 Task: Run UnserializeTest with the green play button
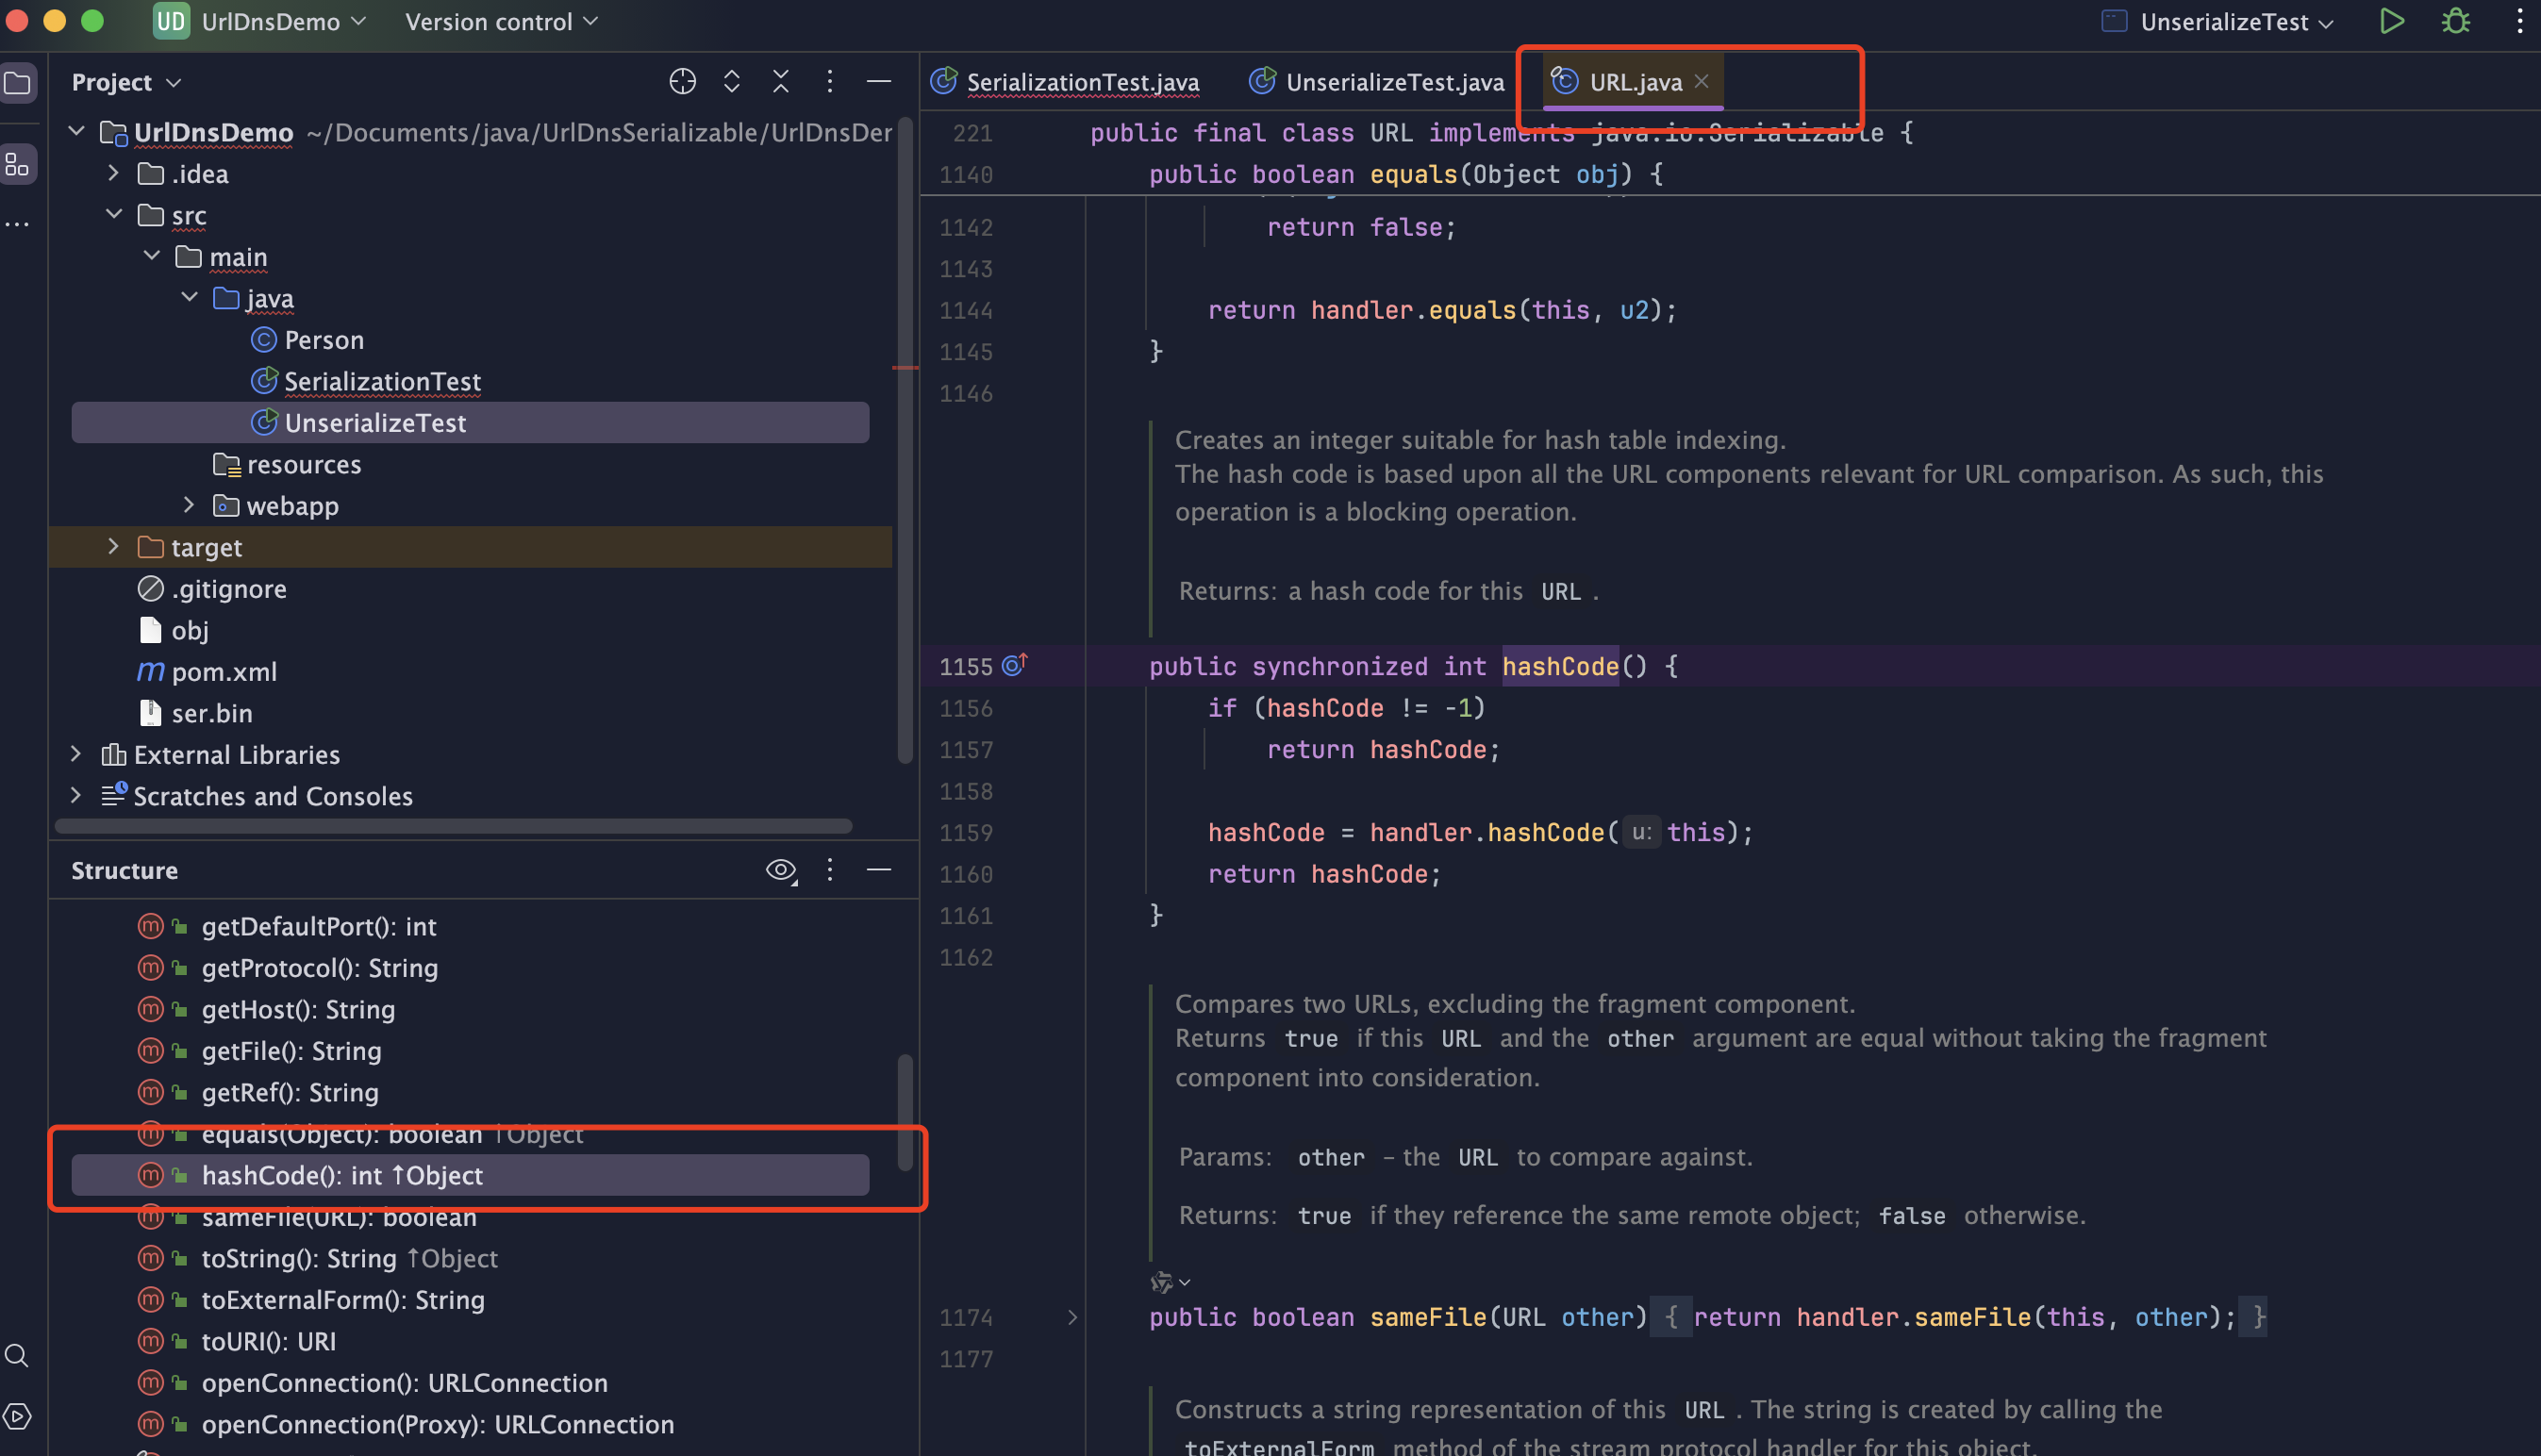point(2392,22)
